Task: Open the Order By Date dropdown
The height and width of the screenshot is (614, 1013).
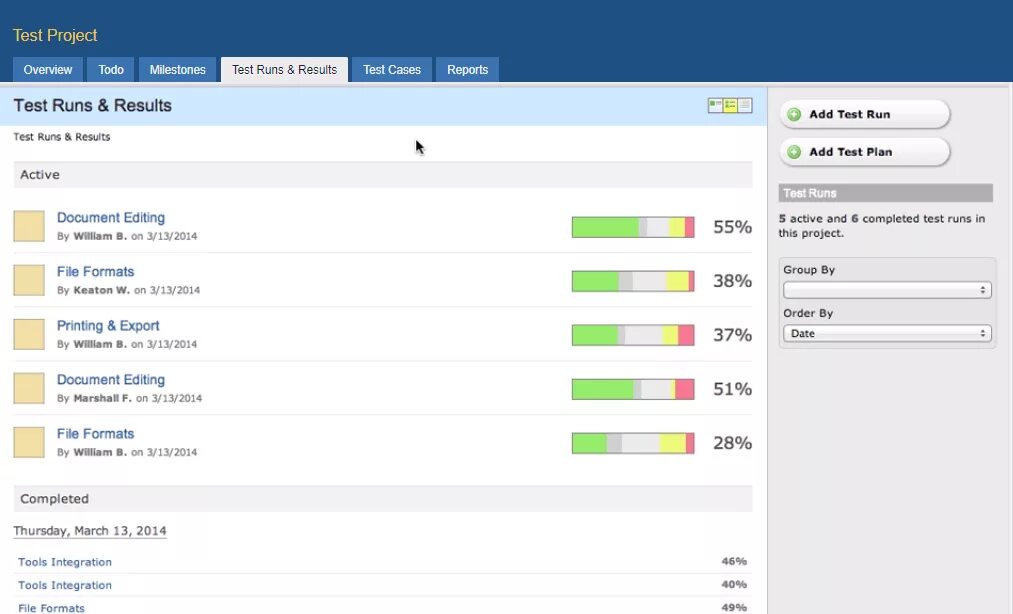Action: 887,333
